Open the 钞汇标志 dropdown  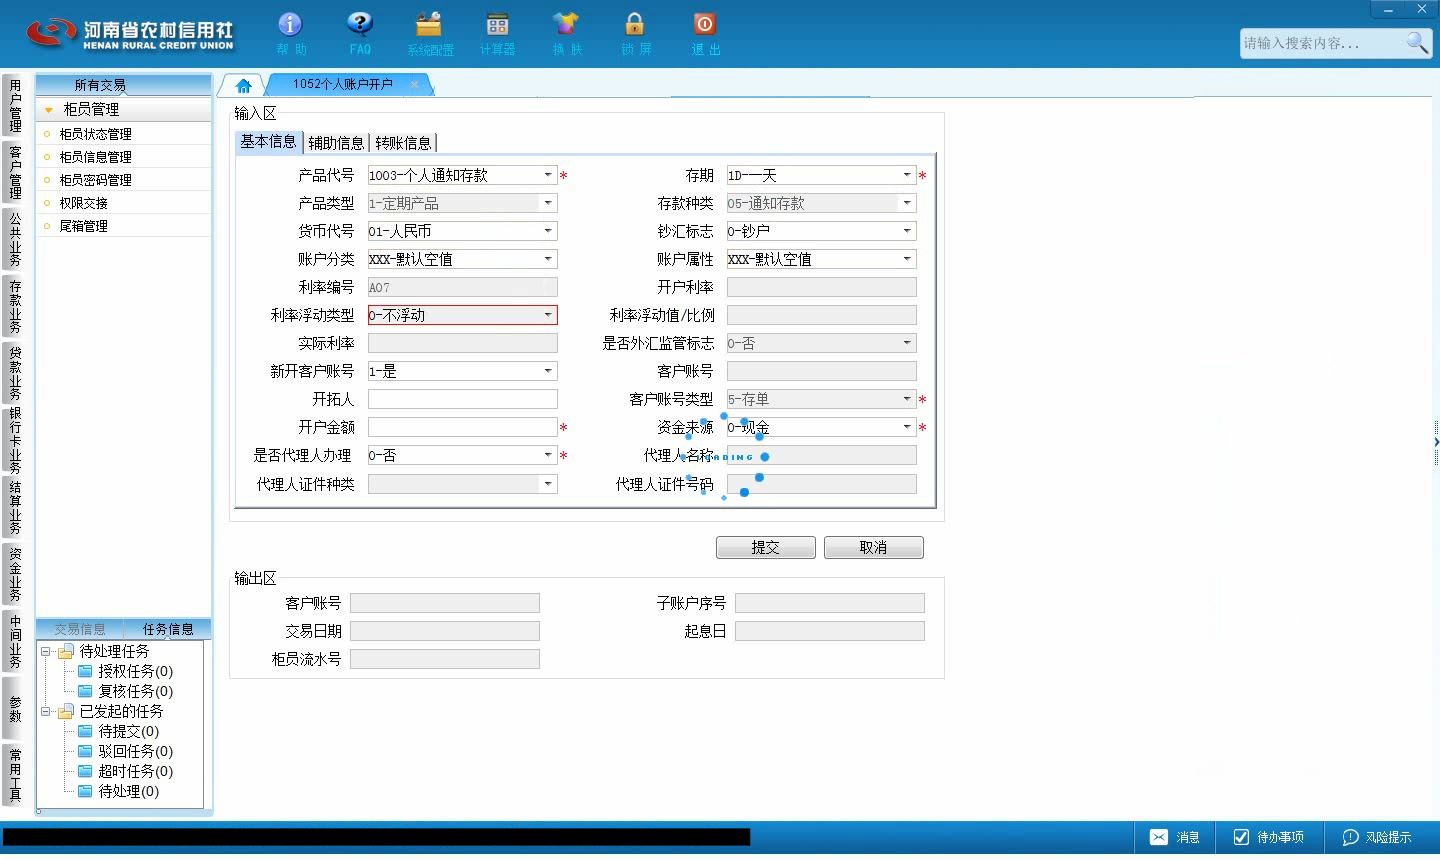coord(907,231)
